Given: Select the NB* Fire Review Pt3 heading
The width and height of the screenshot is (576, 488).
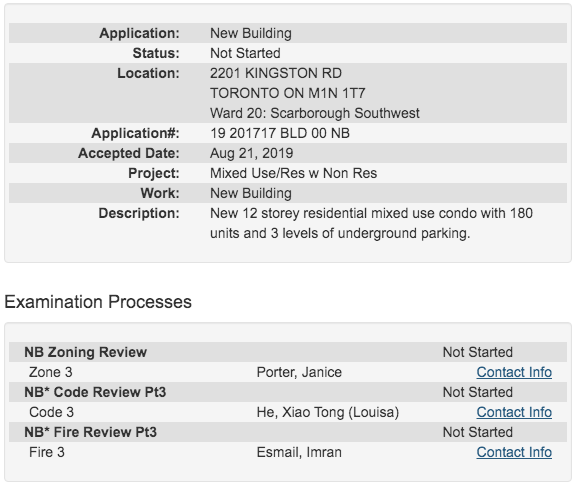Looking at the screenshot, I should click(90, 432).
